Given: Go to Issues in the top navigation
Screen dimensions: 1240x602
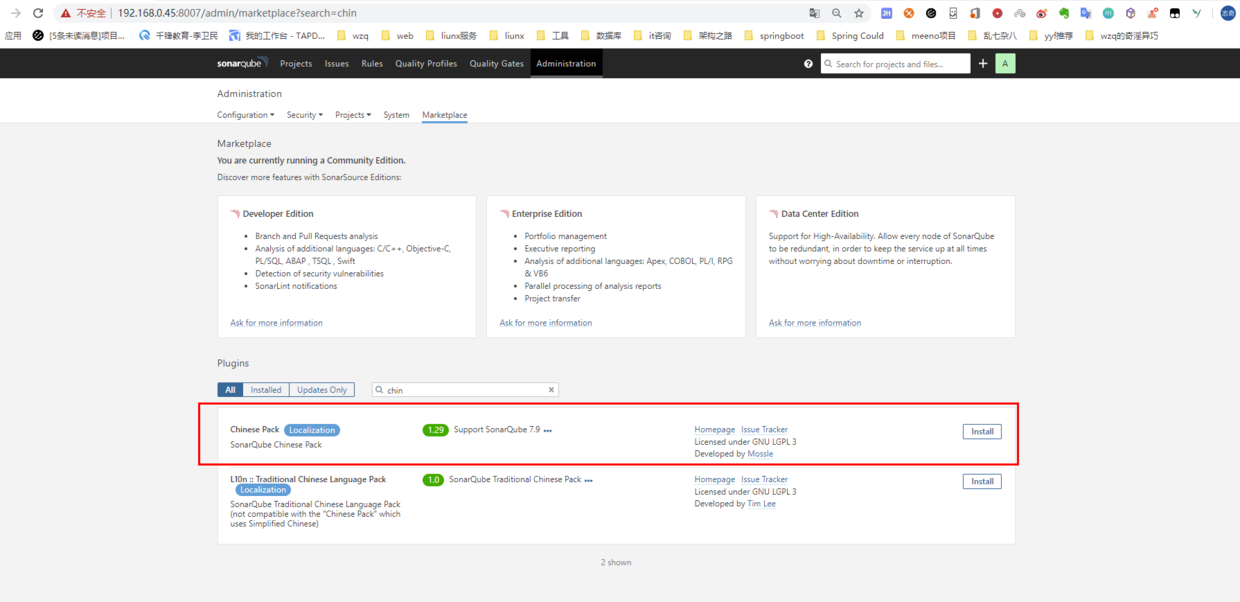Looking at the screenshot, I should coord(337,63).
